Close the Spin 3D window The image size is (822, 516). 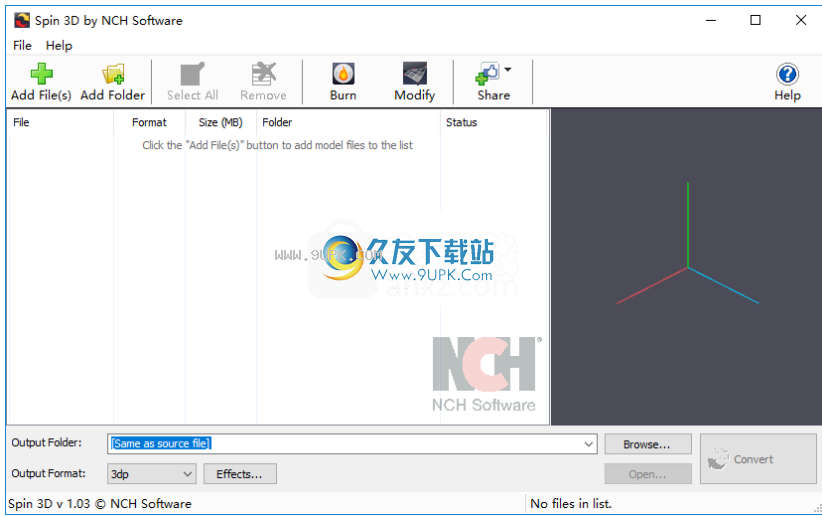point(801,20)
